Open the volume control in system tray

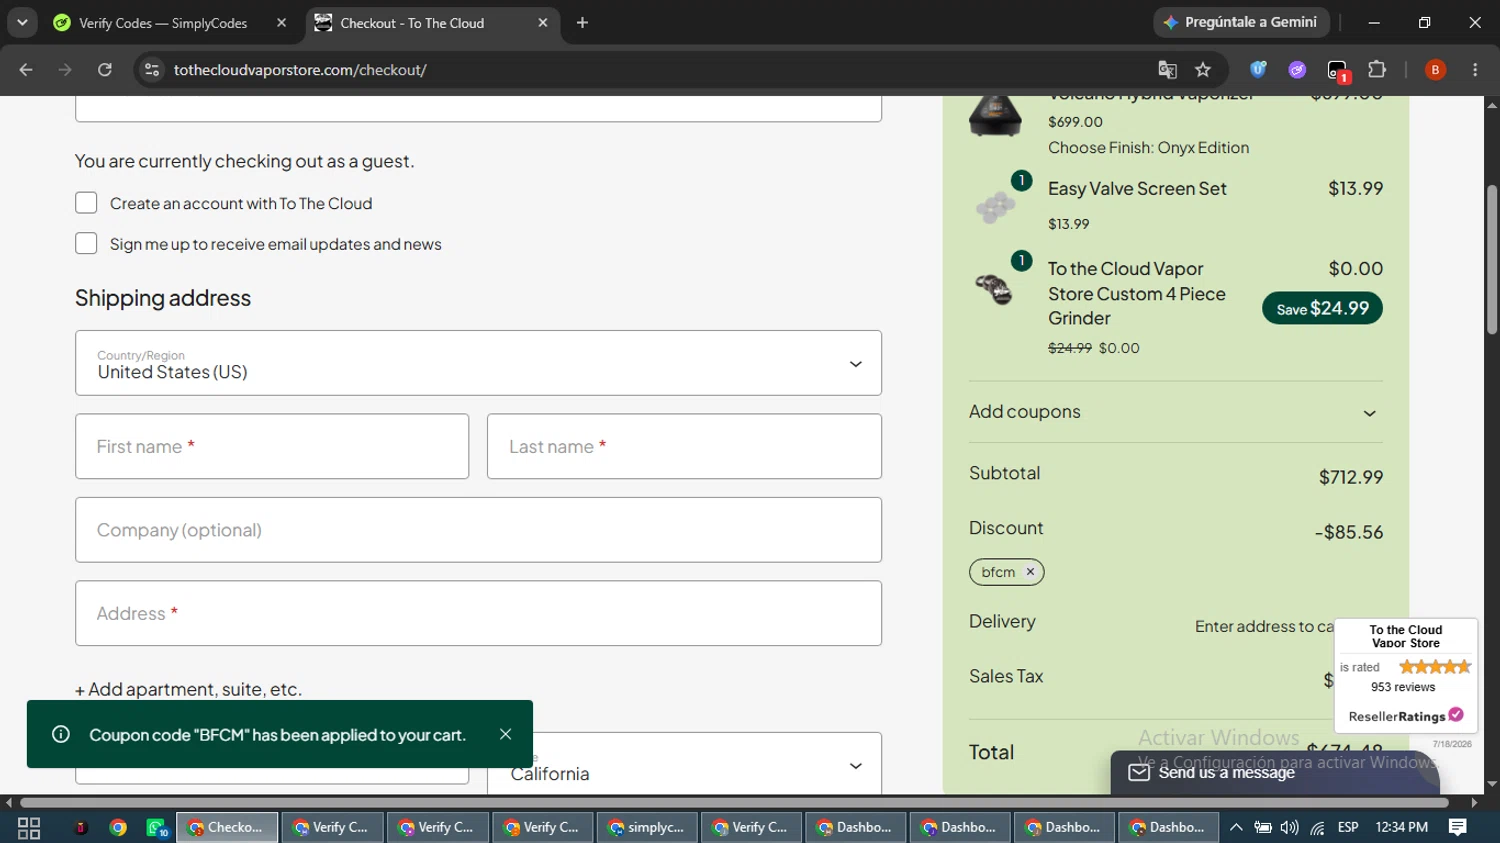point(1290,828)
